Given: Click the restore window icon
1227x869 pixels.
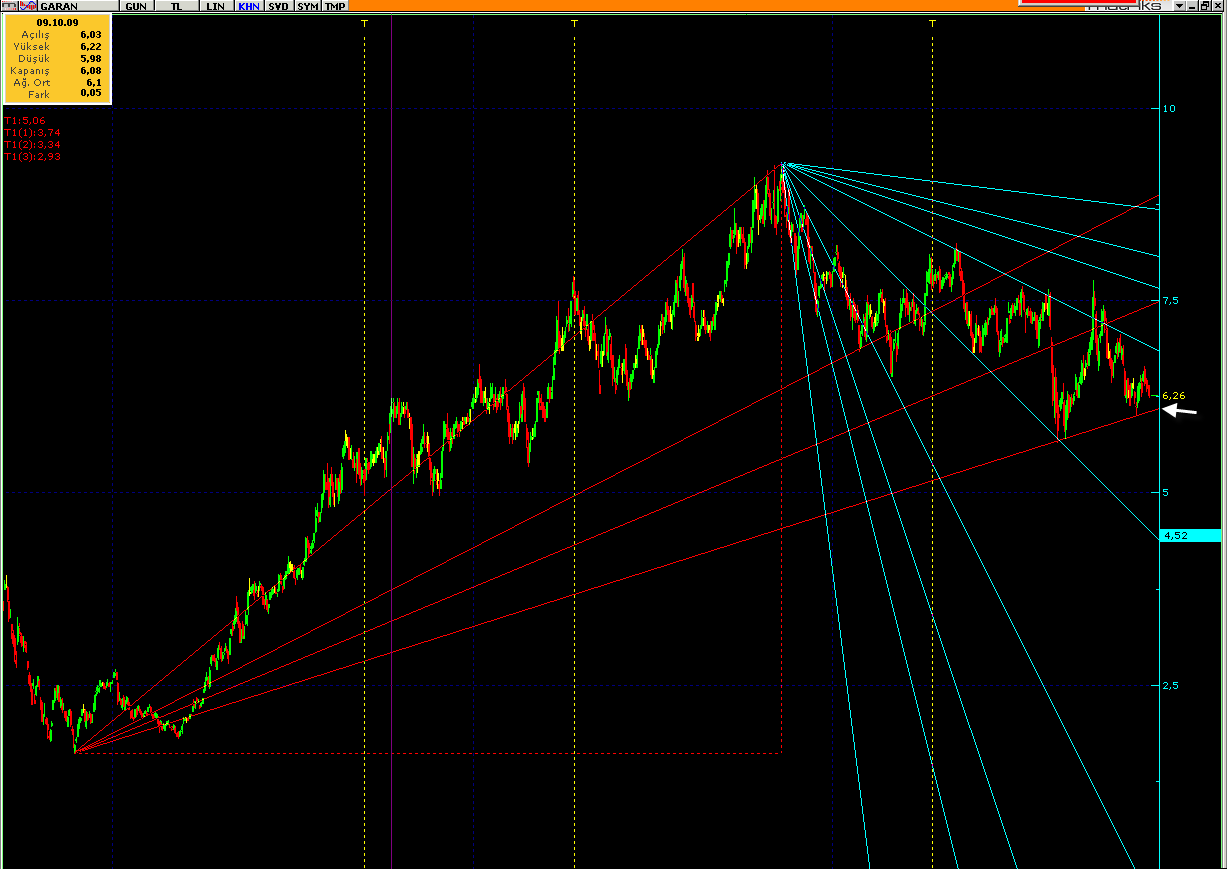Looking at the screenshot, I should pos(1205,6).
